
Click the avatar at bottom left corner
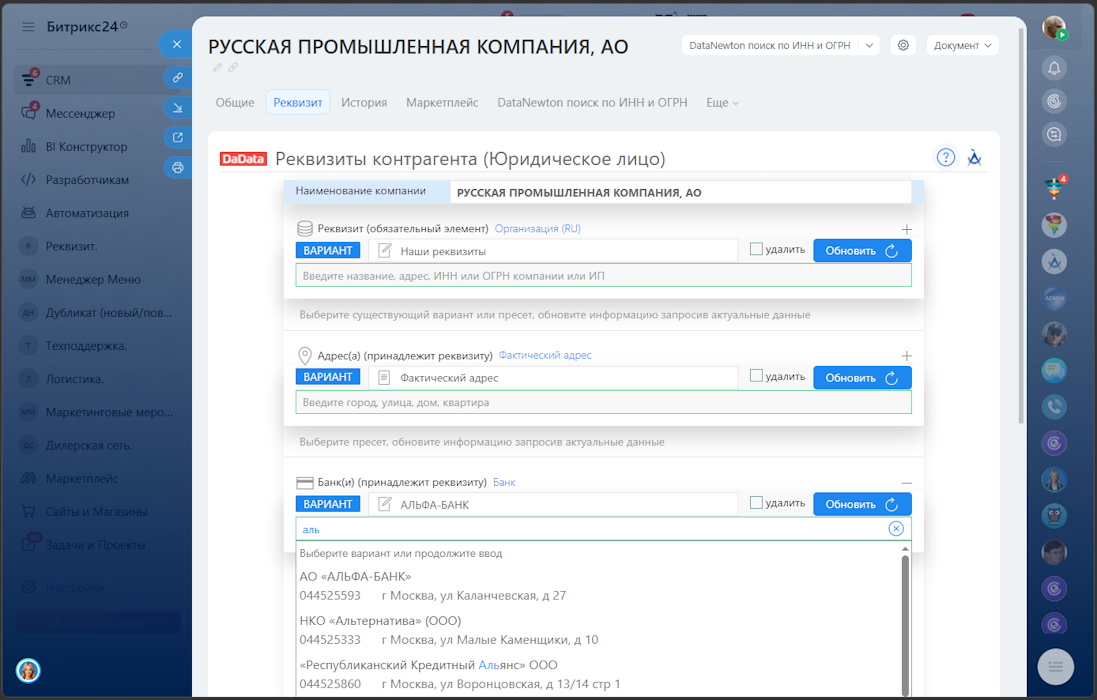28,671
